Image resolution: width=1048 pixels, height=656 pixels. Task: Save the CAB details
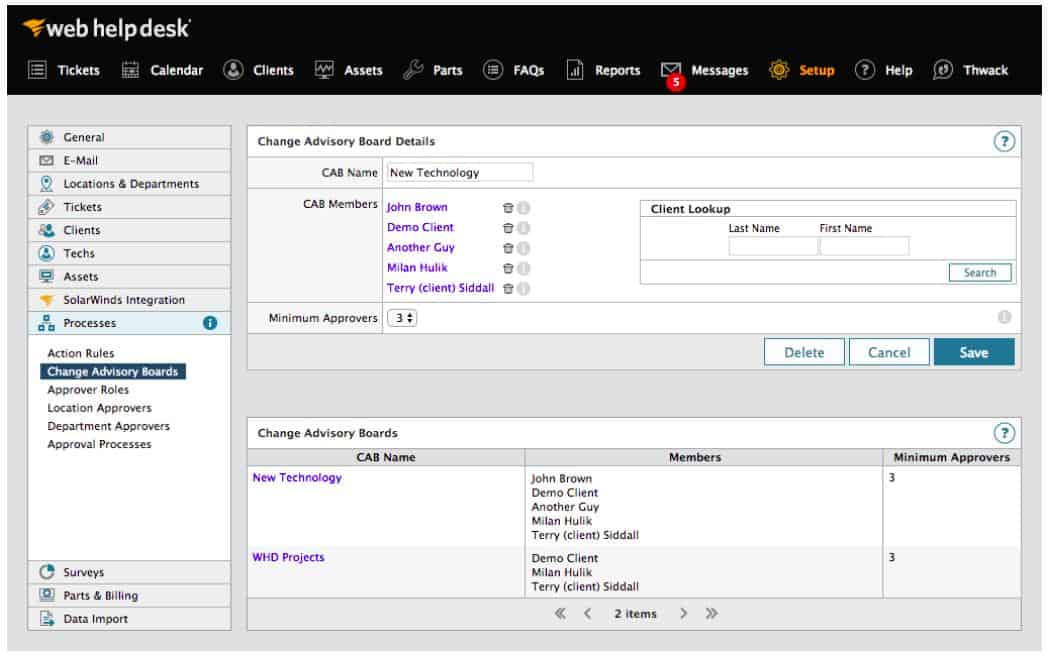click(x=974, y=351)
